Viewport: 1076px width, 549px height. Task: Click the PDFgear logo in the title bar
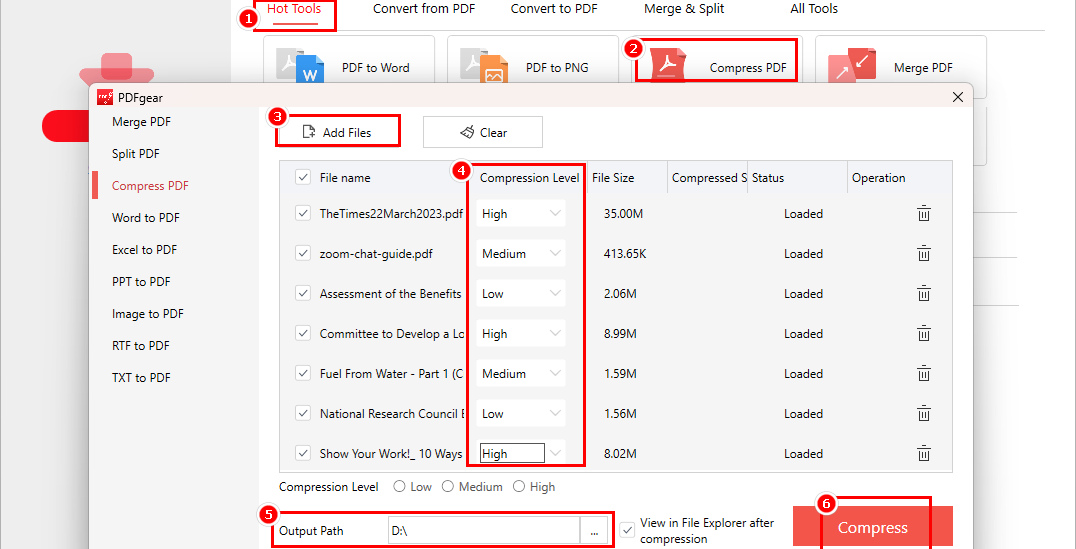(104, 97)
